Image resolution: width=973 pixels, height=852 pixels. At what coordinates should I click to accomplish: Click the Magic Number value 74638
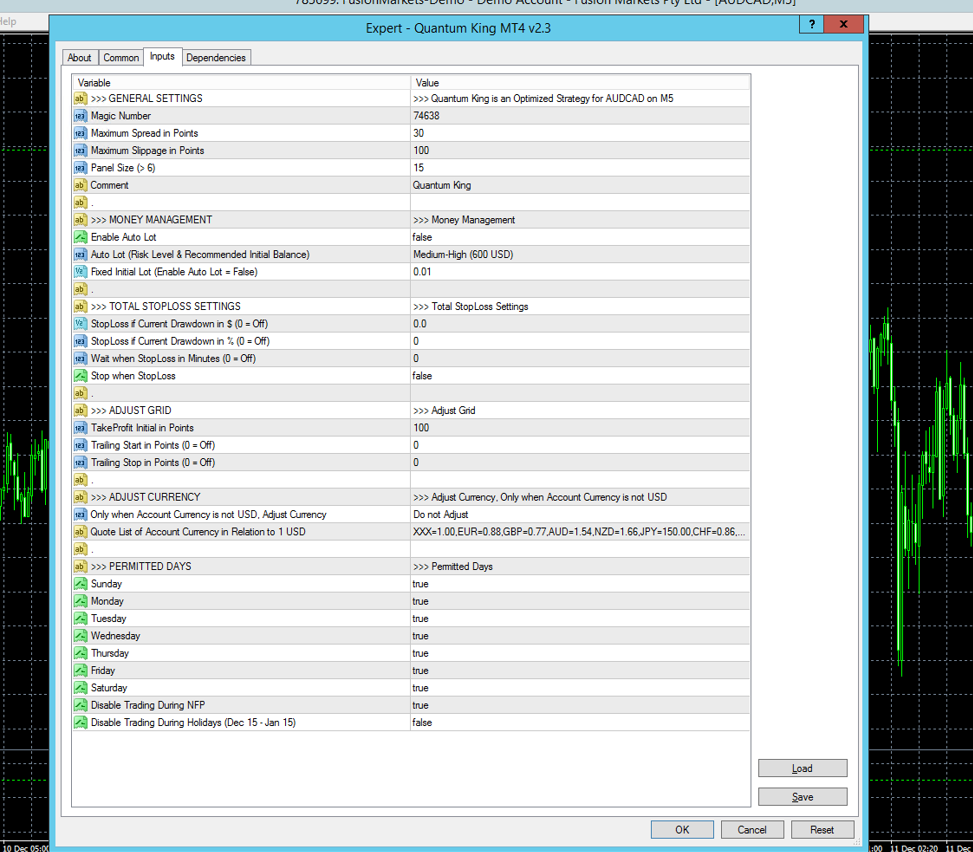[x=426, y=116]
